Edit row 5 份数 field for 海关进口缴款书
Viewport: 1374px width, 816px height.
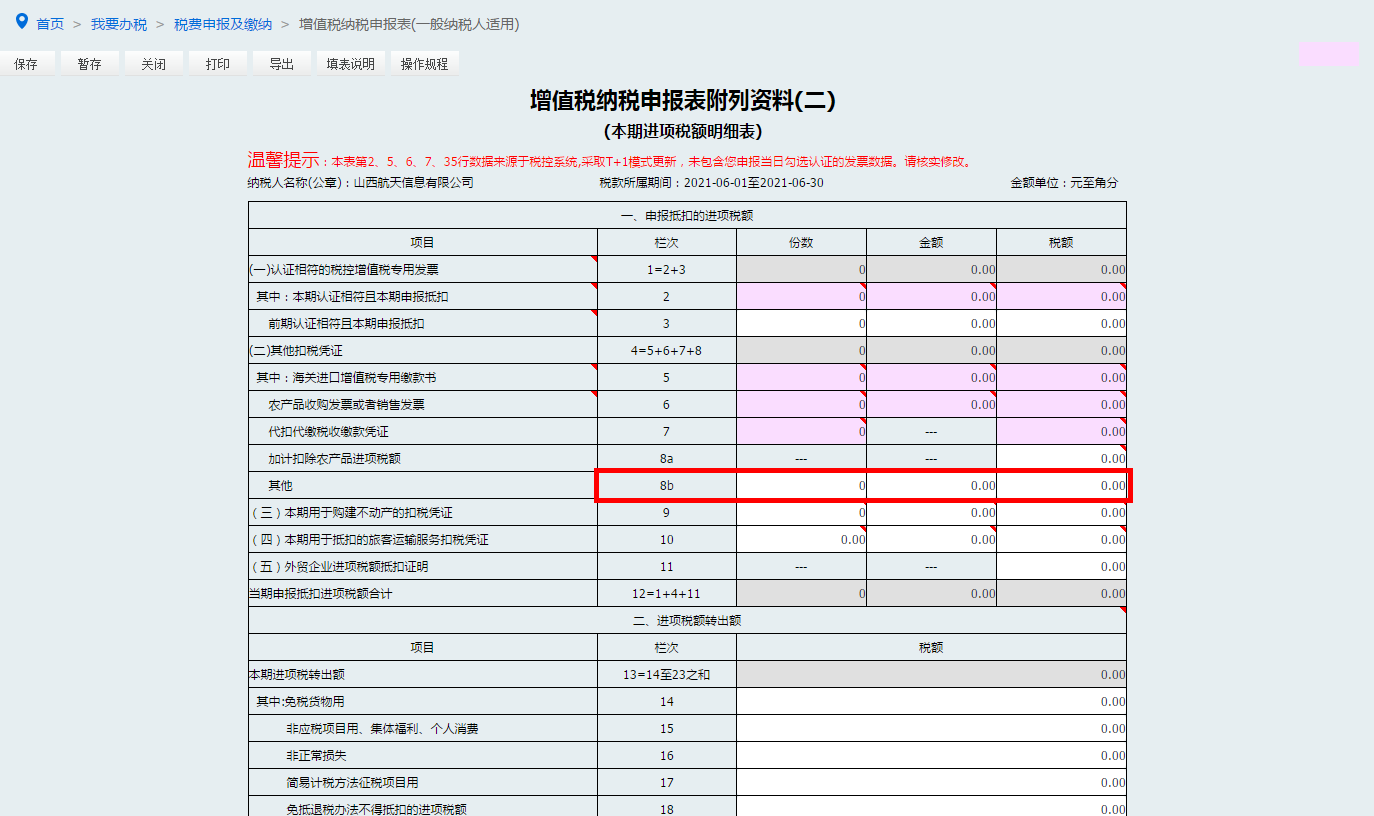pos(802,378)
